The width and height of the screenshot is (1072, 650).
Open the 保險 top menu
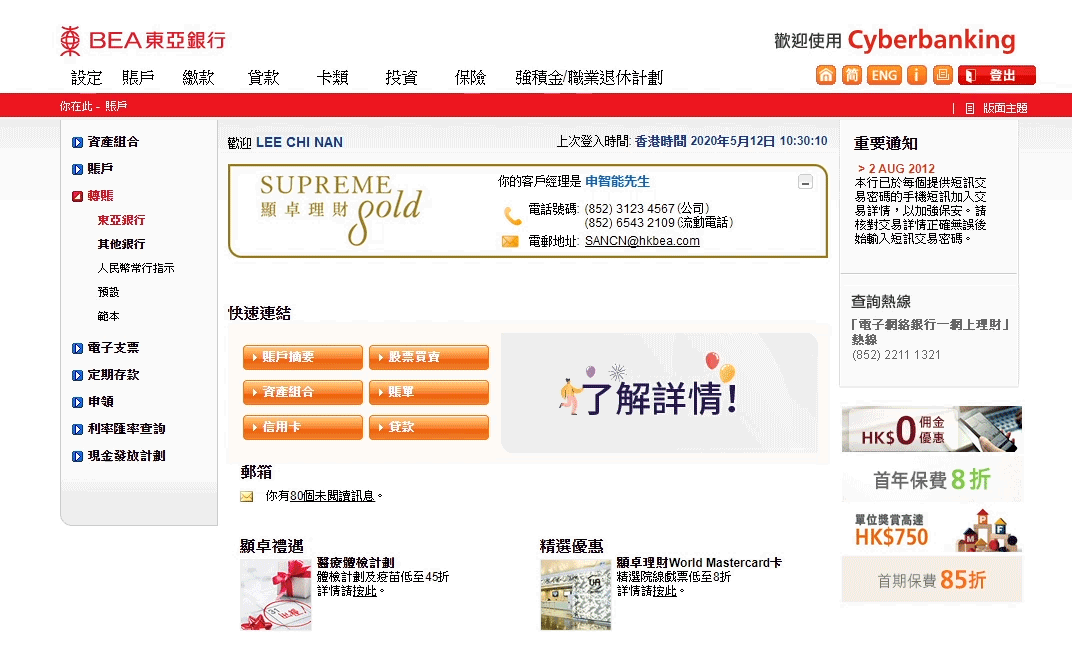pyautogui.click(x=470, y=78)
